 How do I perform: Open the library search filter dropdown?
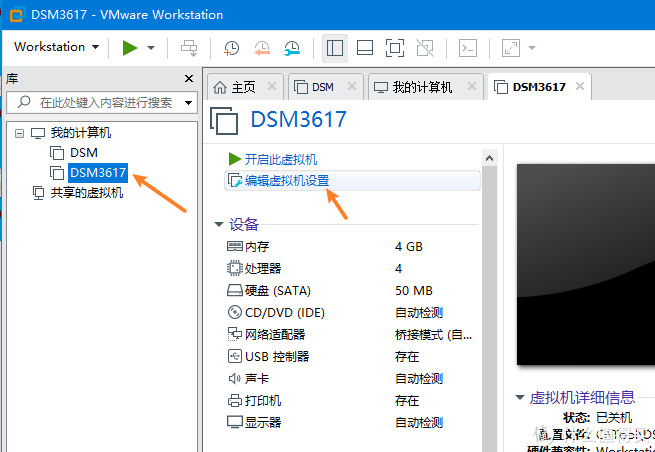point(188,103)
